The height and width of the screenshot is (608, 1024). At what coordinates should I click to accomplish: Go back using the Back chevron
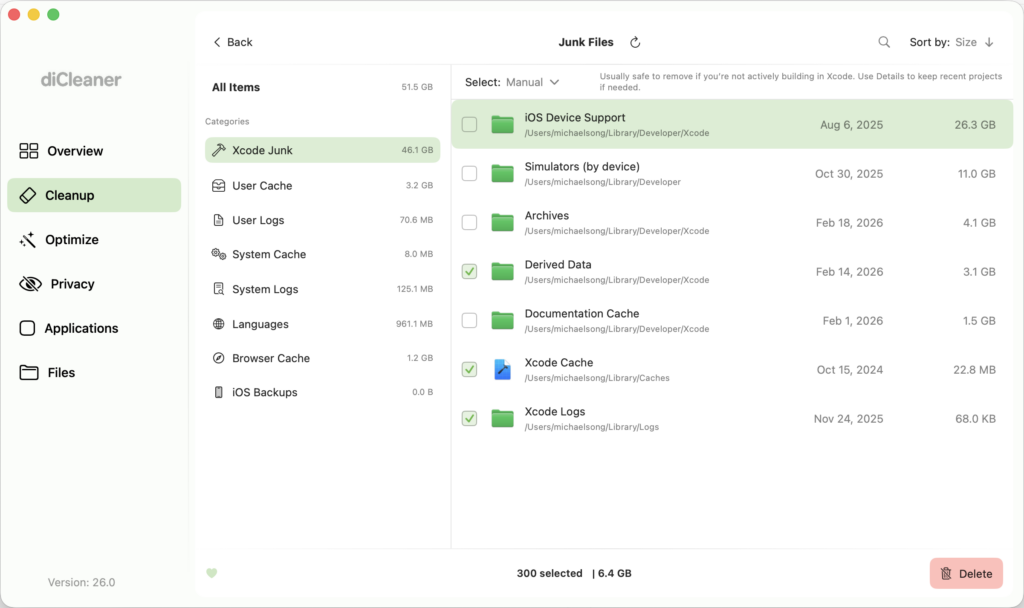click(232, 42)
